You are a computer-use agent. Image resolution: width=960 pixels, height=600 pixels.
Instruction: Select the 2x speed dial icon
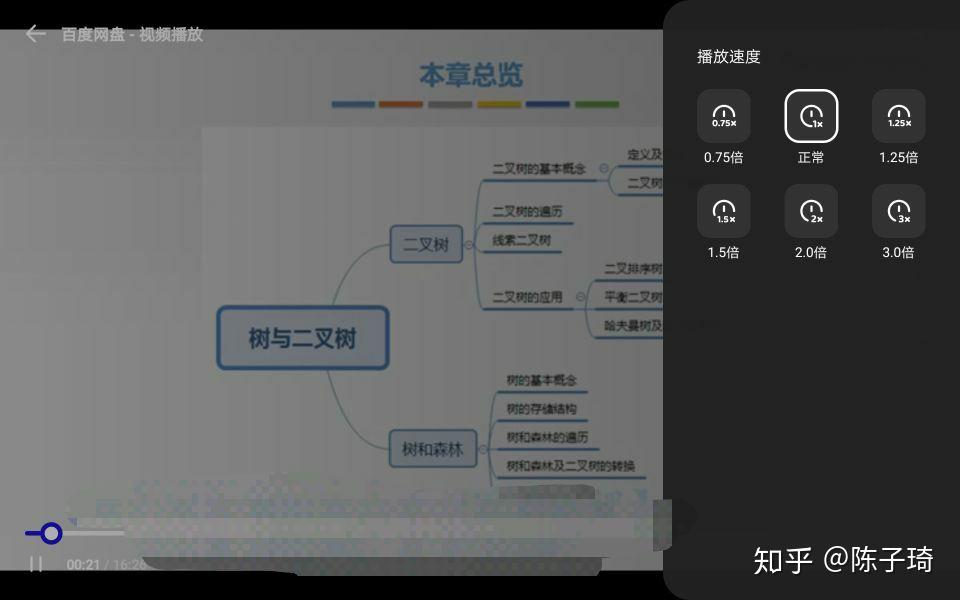[x=810, y=213]
